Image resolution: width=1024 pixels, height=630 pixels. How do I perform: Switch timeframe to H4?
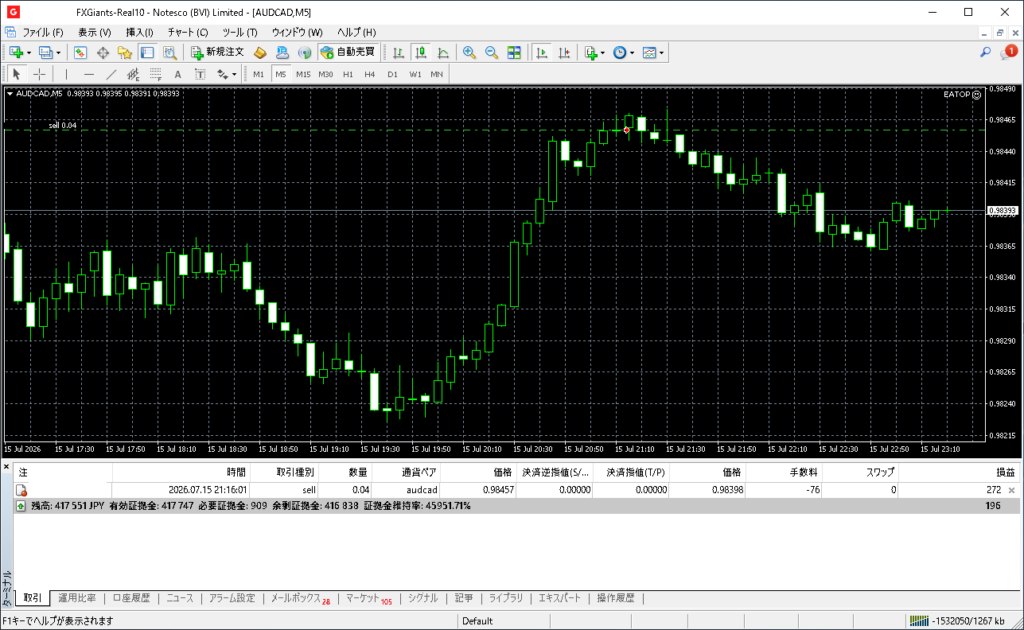pyautogui.click(x=370, y=74)
